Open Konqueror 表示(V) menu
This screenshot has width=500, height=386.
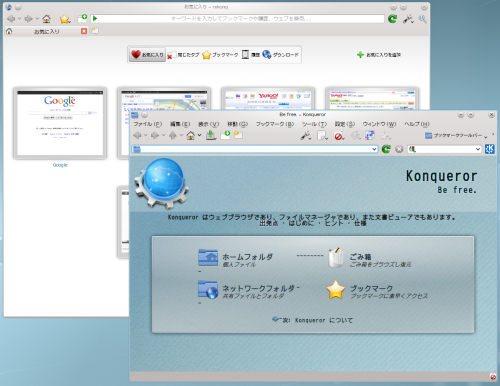pyautogui.click(x=209, y=124)
